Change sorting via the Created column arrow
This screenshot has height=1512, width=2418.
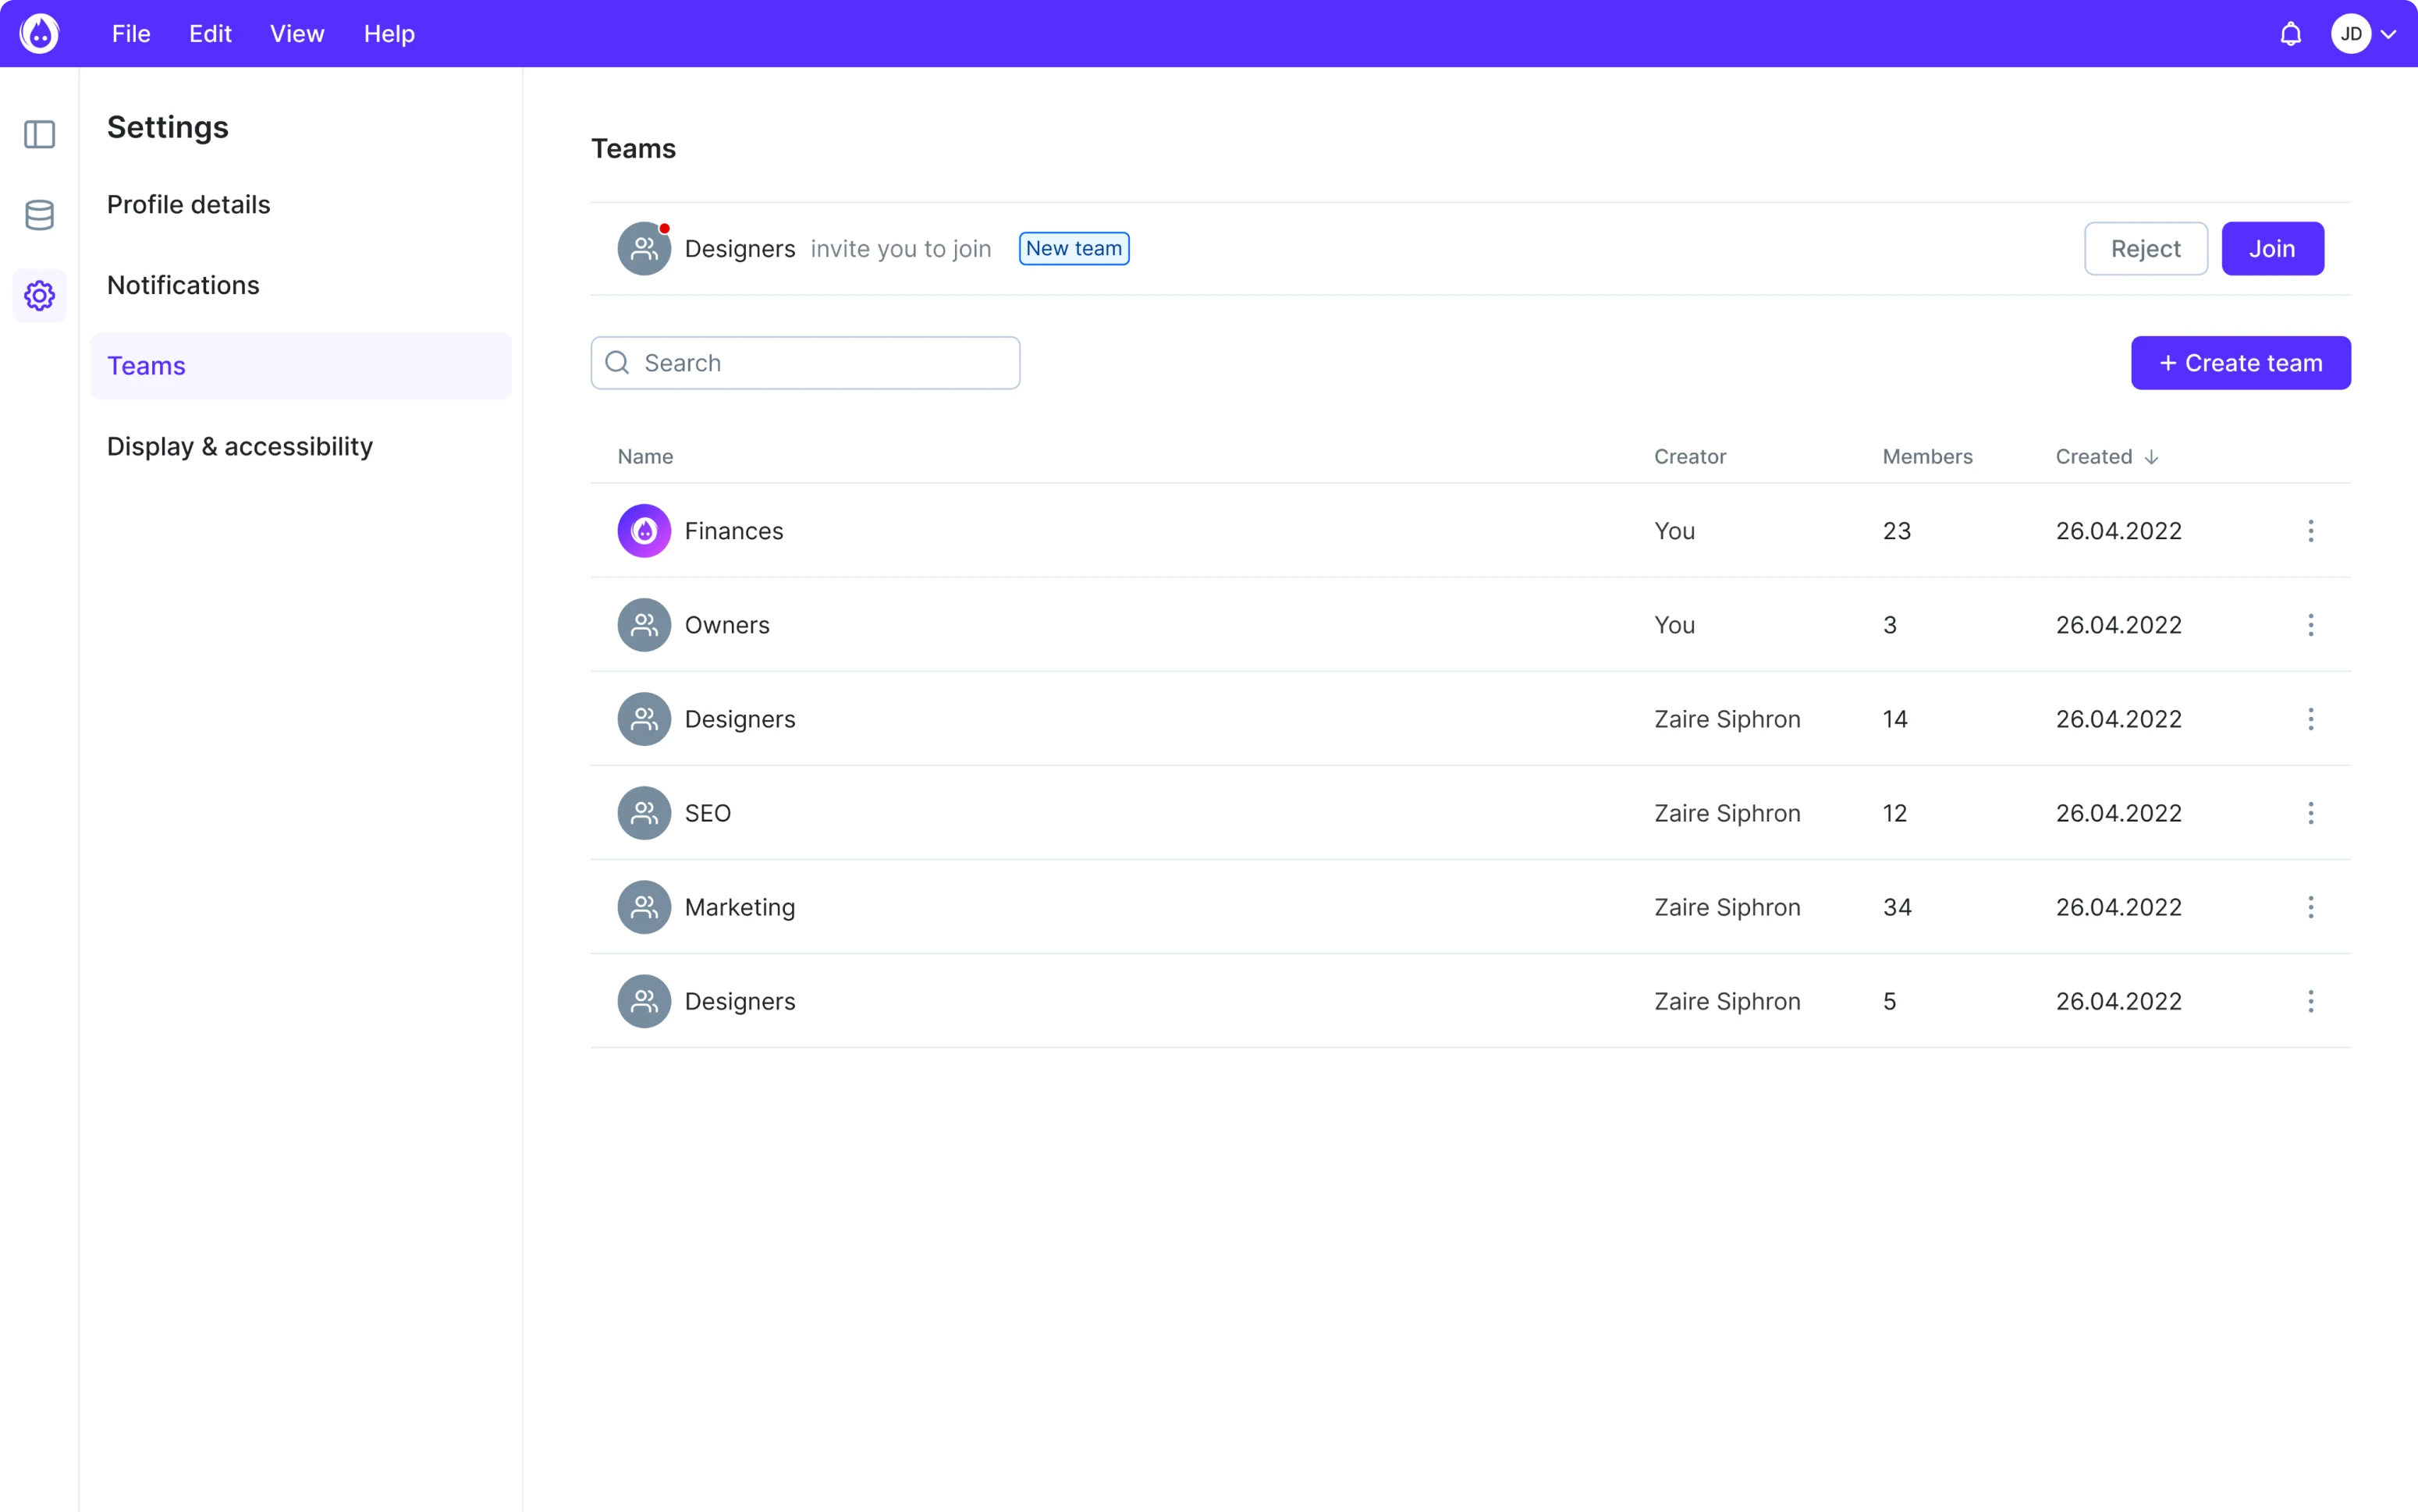pyautogui.click(x=2150, y=456)
